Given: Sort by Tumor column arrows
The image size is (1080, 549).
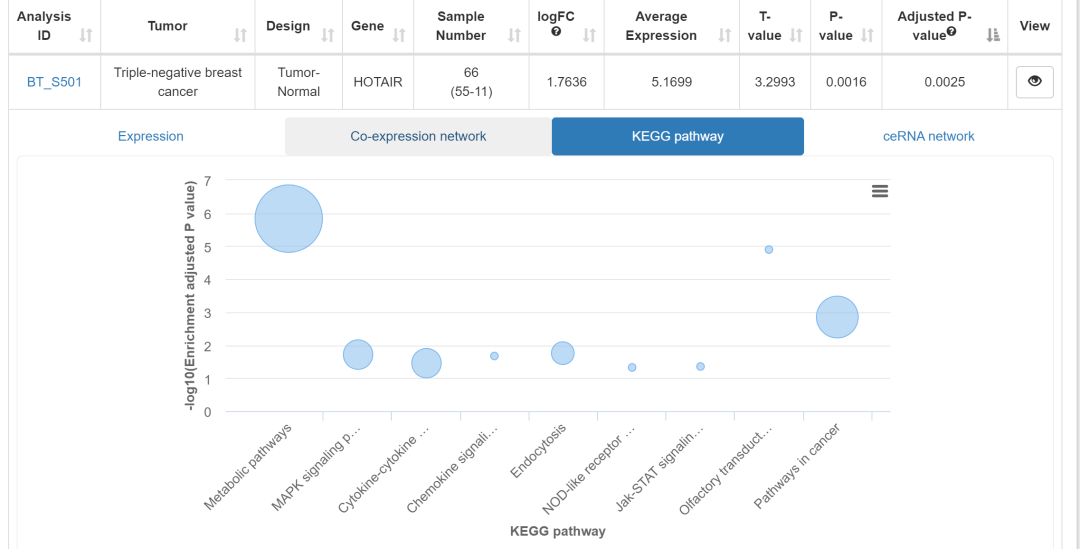Looking at the screenshot, I should pyautogui.click(x=240, y=35).
